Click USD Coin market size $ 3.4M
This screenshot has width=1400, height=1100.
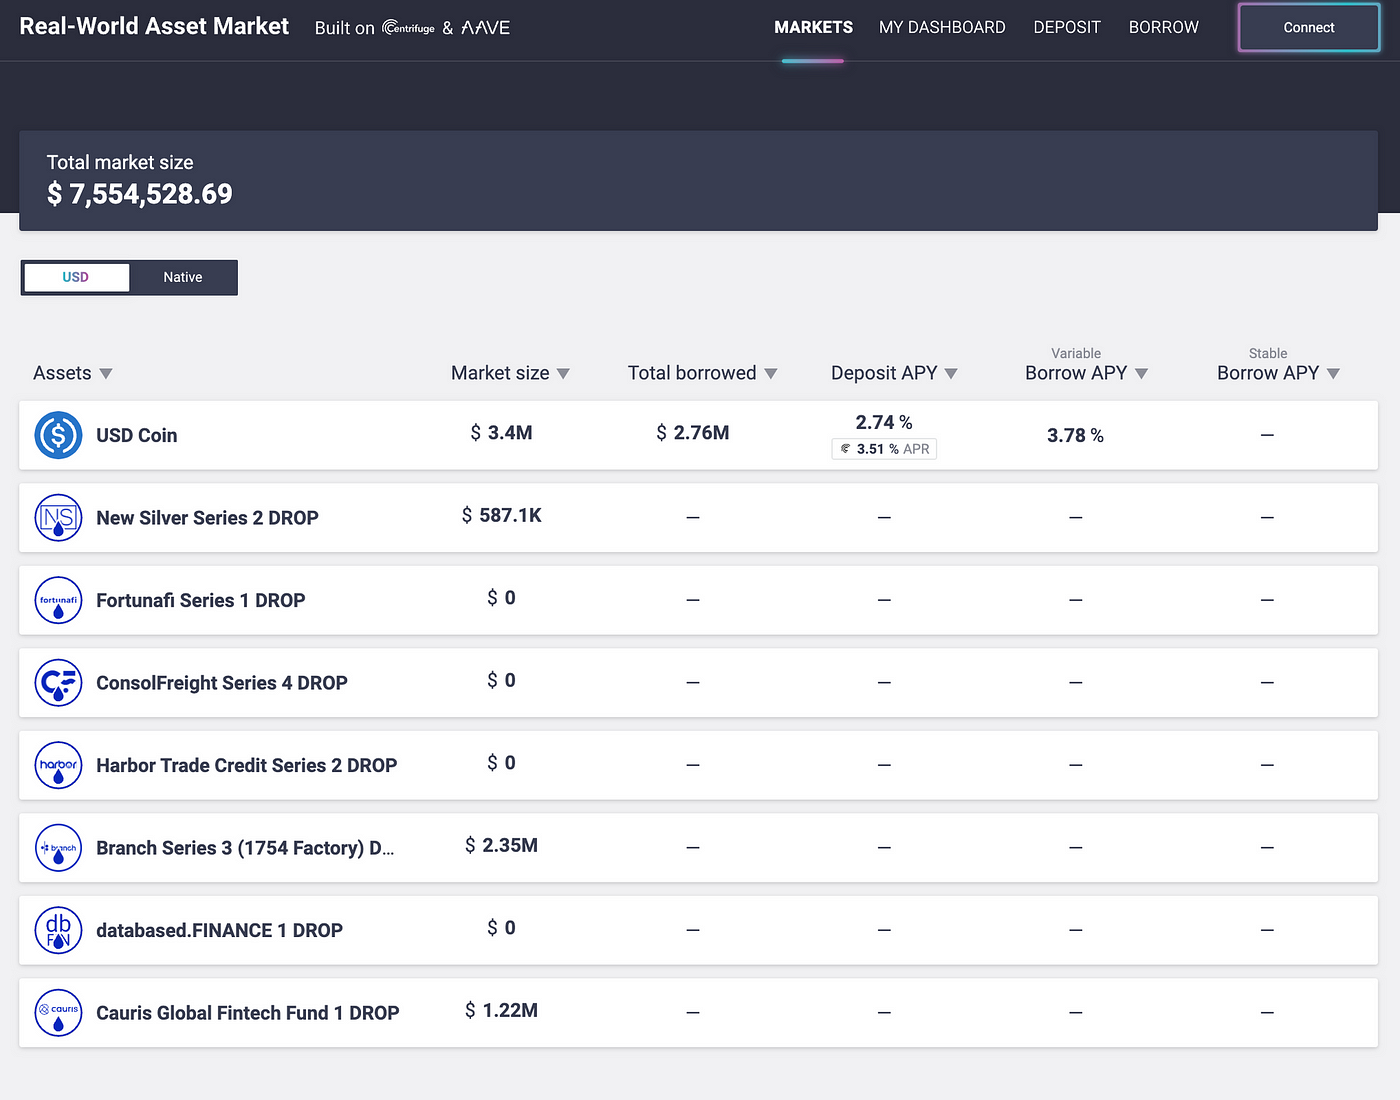pyautogui.click(x=501, y=433)
